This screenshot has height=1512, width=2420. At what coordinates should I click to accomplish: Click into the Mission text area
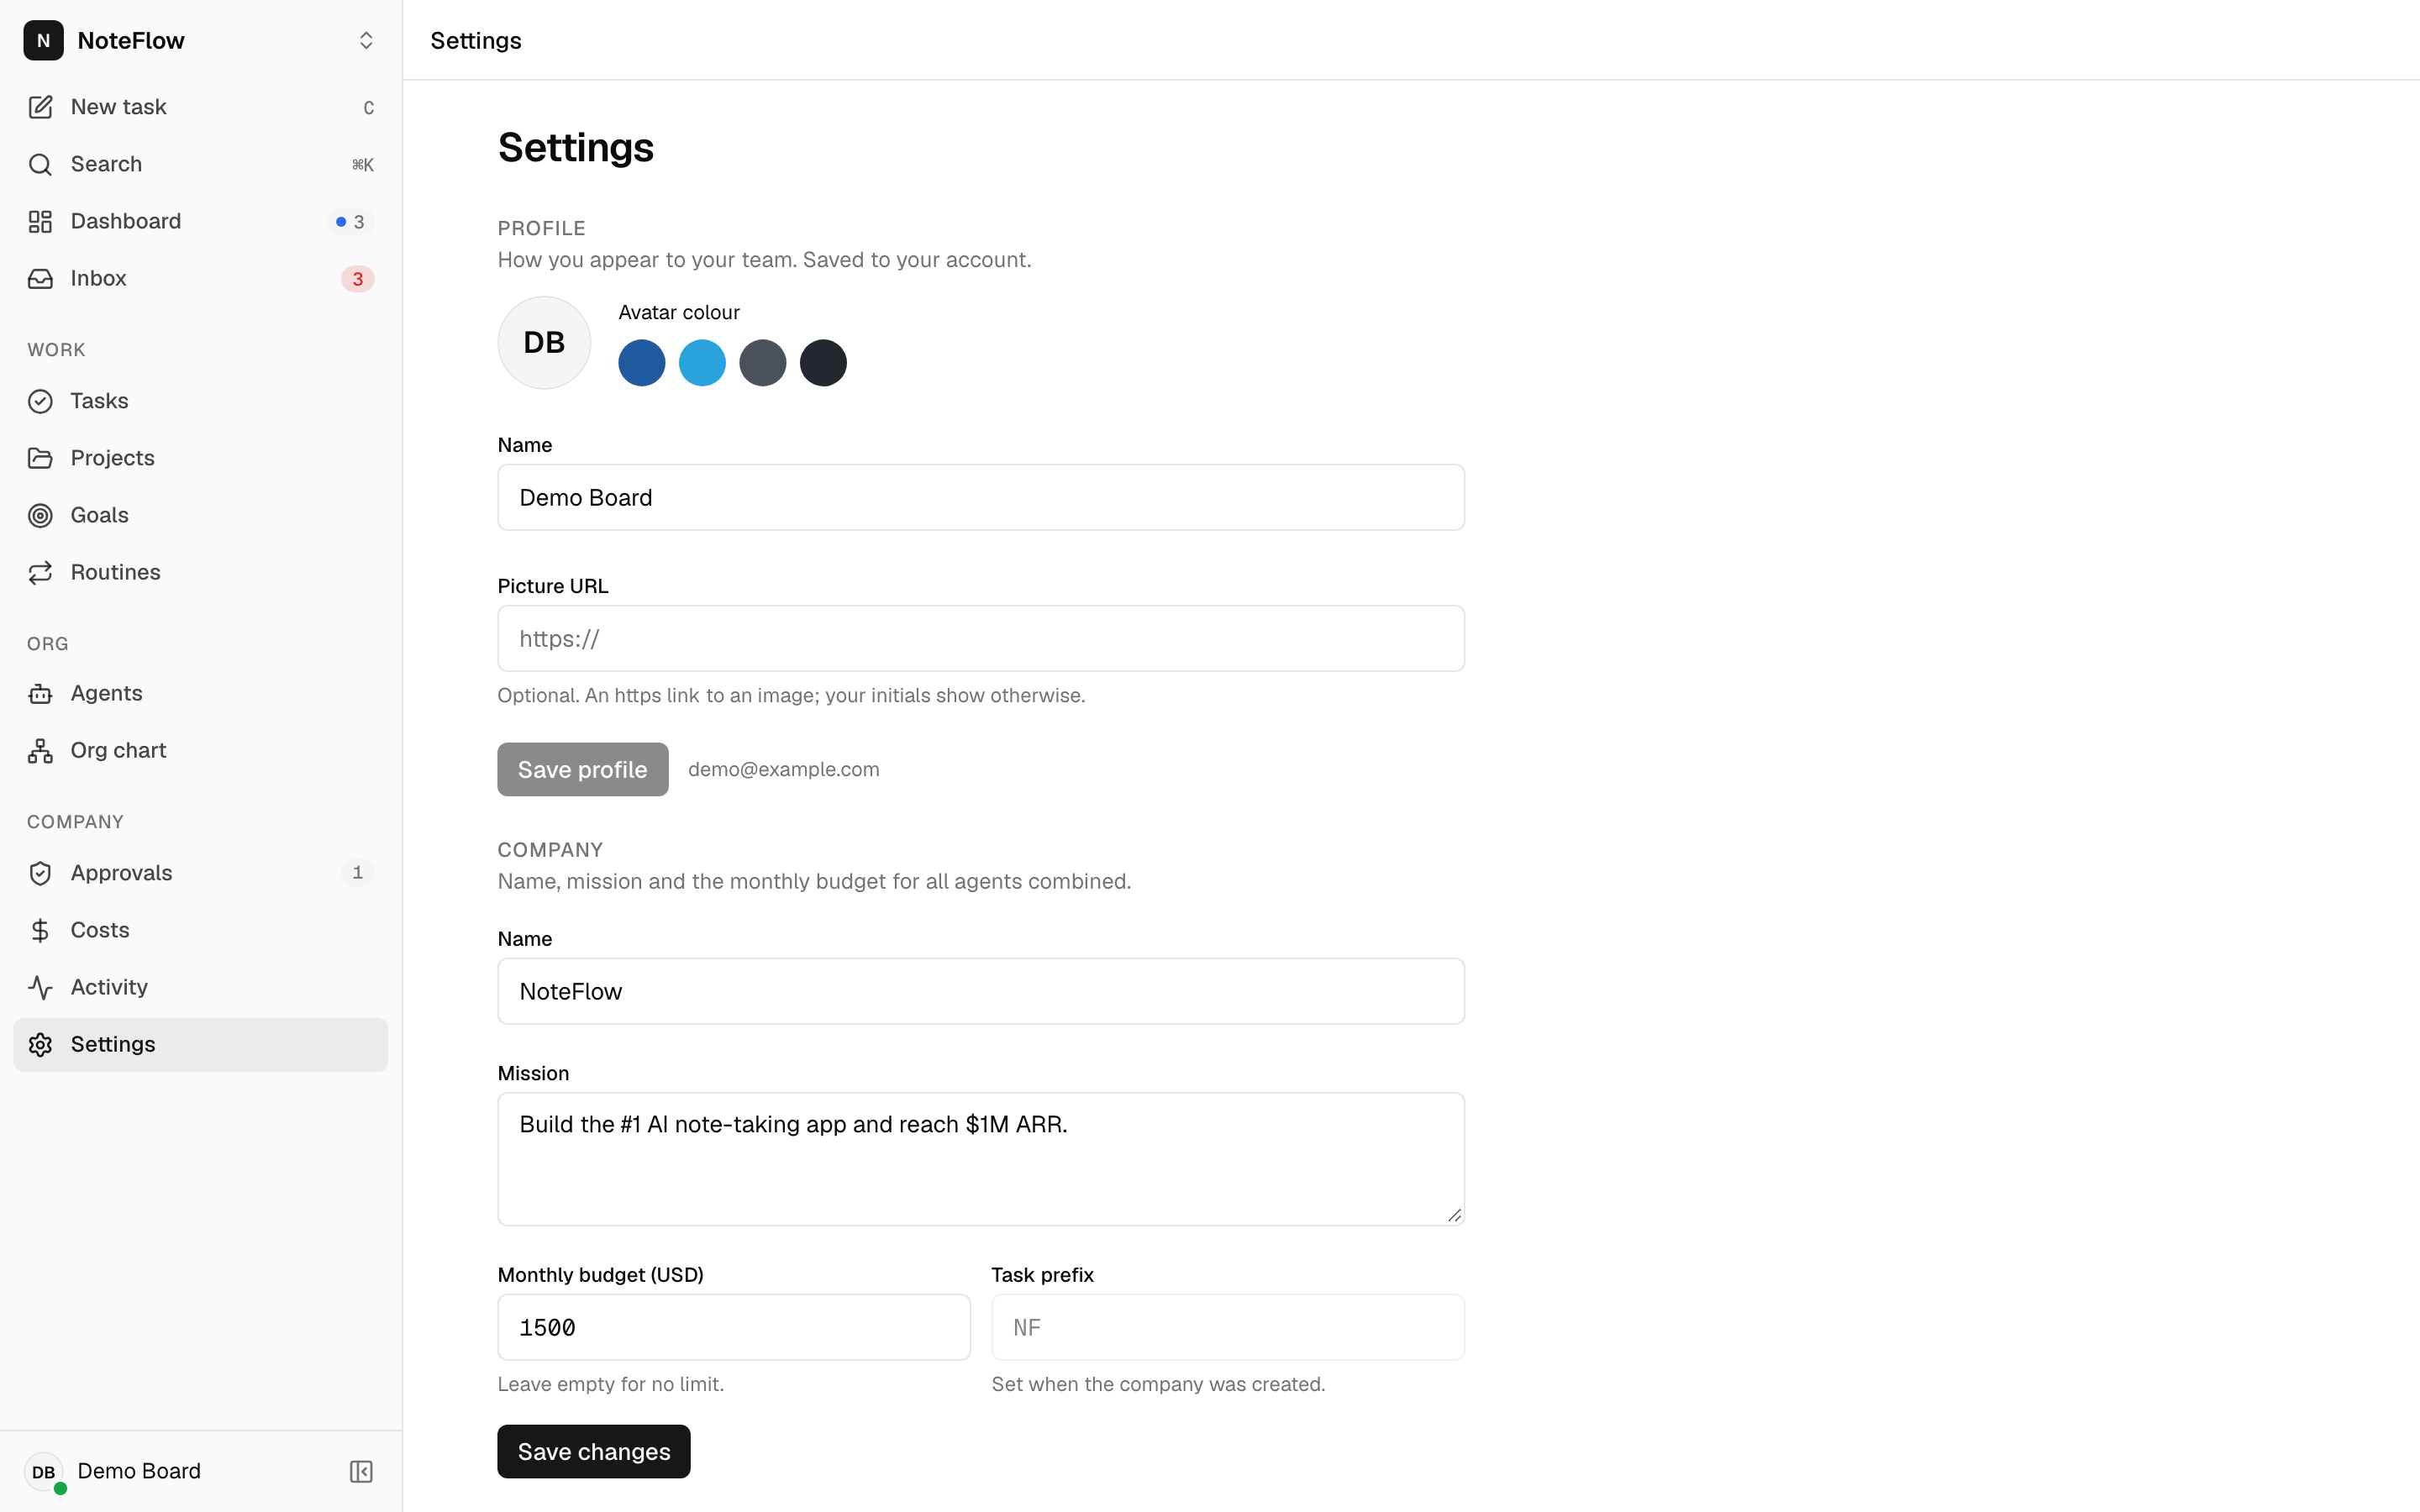[981, 1159]
